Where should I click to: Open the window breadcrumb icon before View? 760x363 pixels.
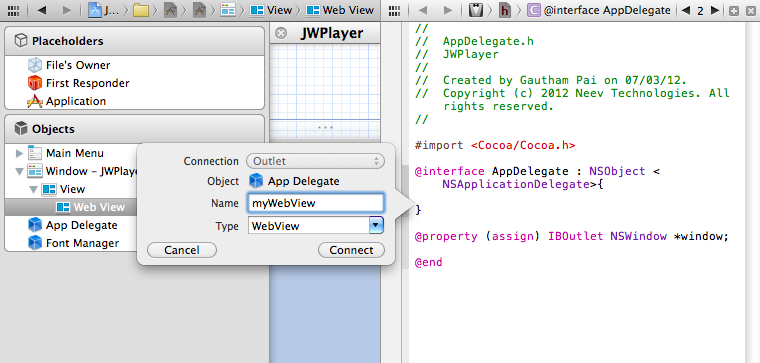pos(228,10)
